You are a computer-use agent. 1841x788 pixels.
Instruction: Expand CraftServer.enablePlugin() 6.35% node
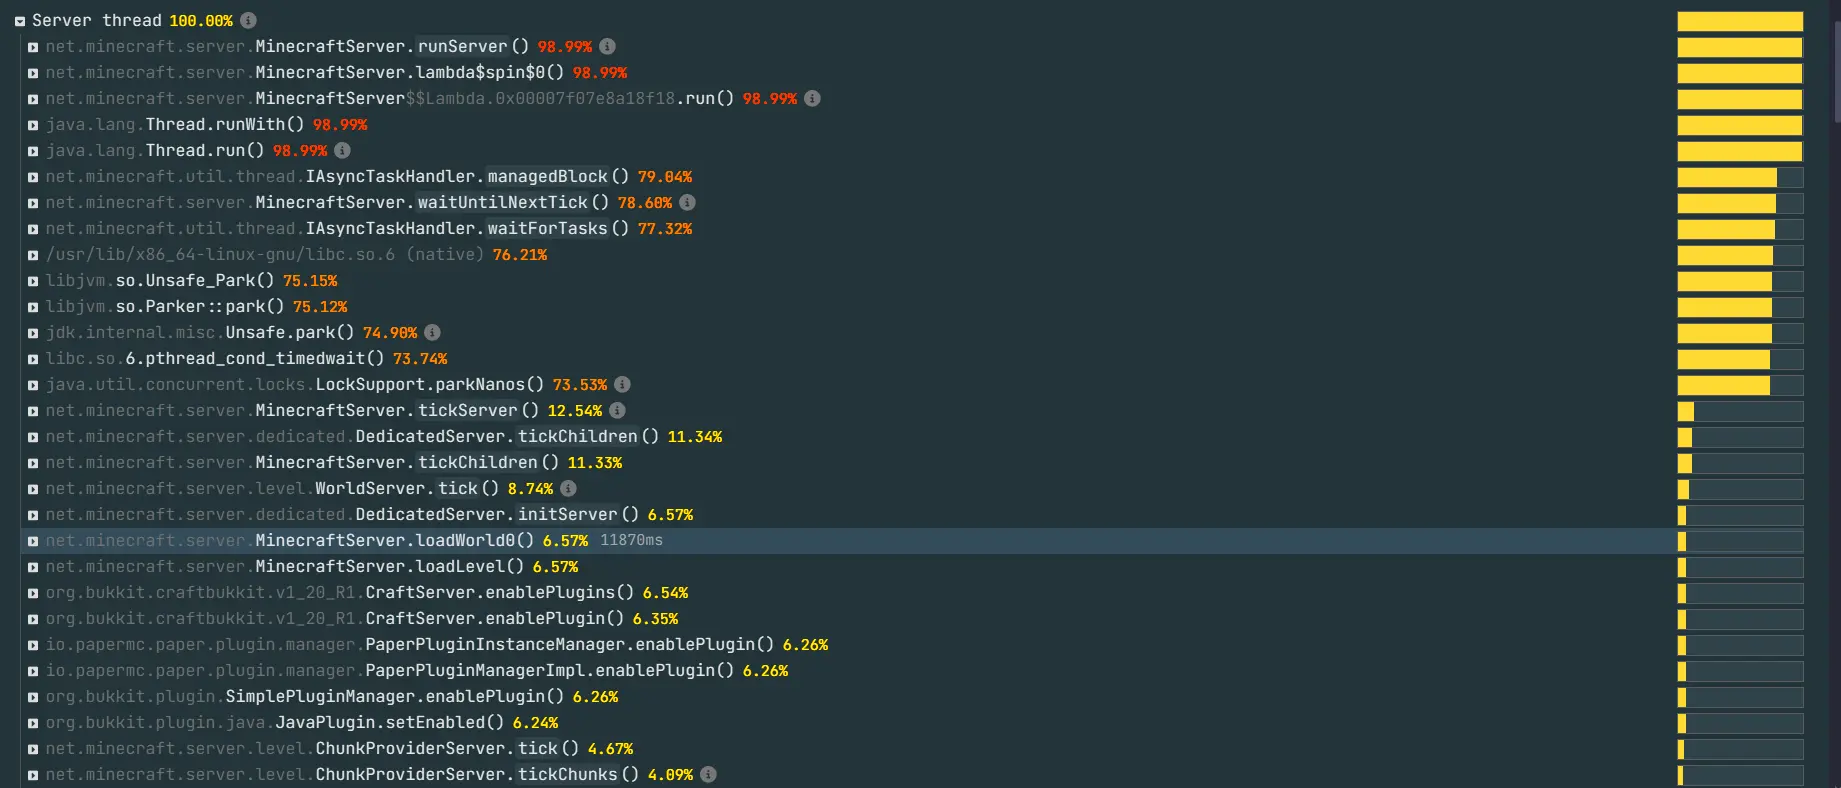(33, 619)
